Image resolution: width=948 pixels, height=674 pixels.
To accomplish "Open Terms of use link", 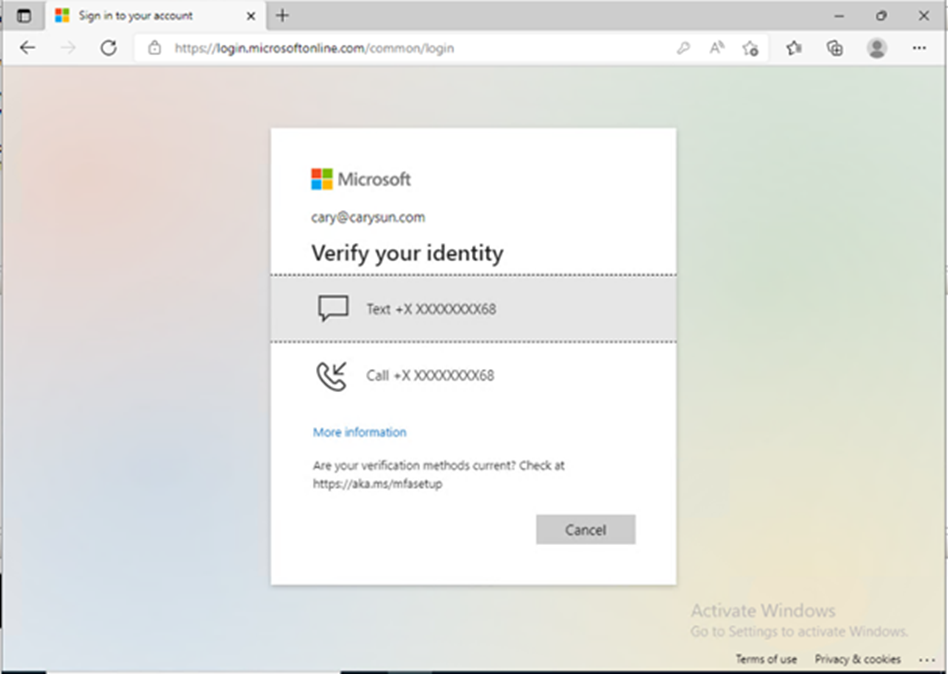I will point(766,659).
